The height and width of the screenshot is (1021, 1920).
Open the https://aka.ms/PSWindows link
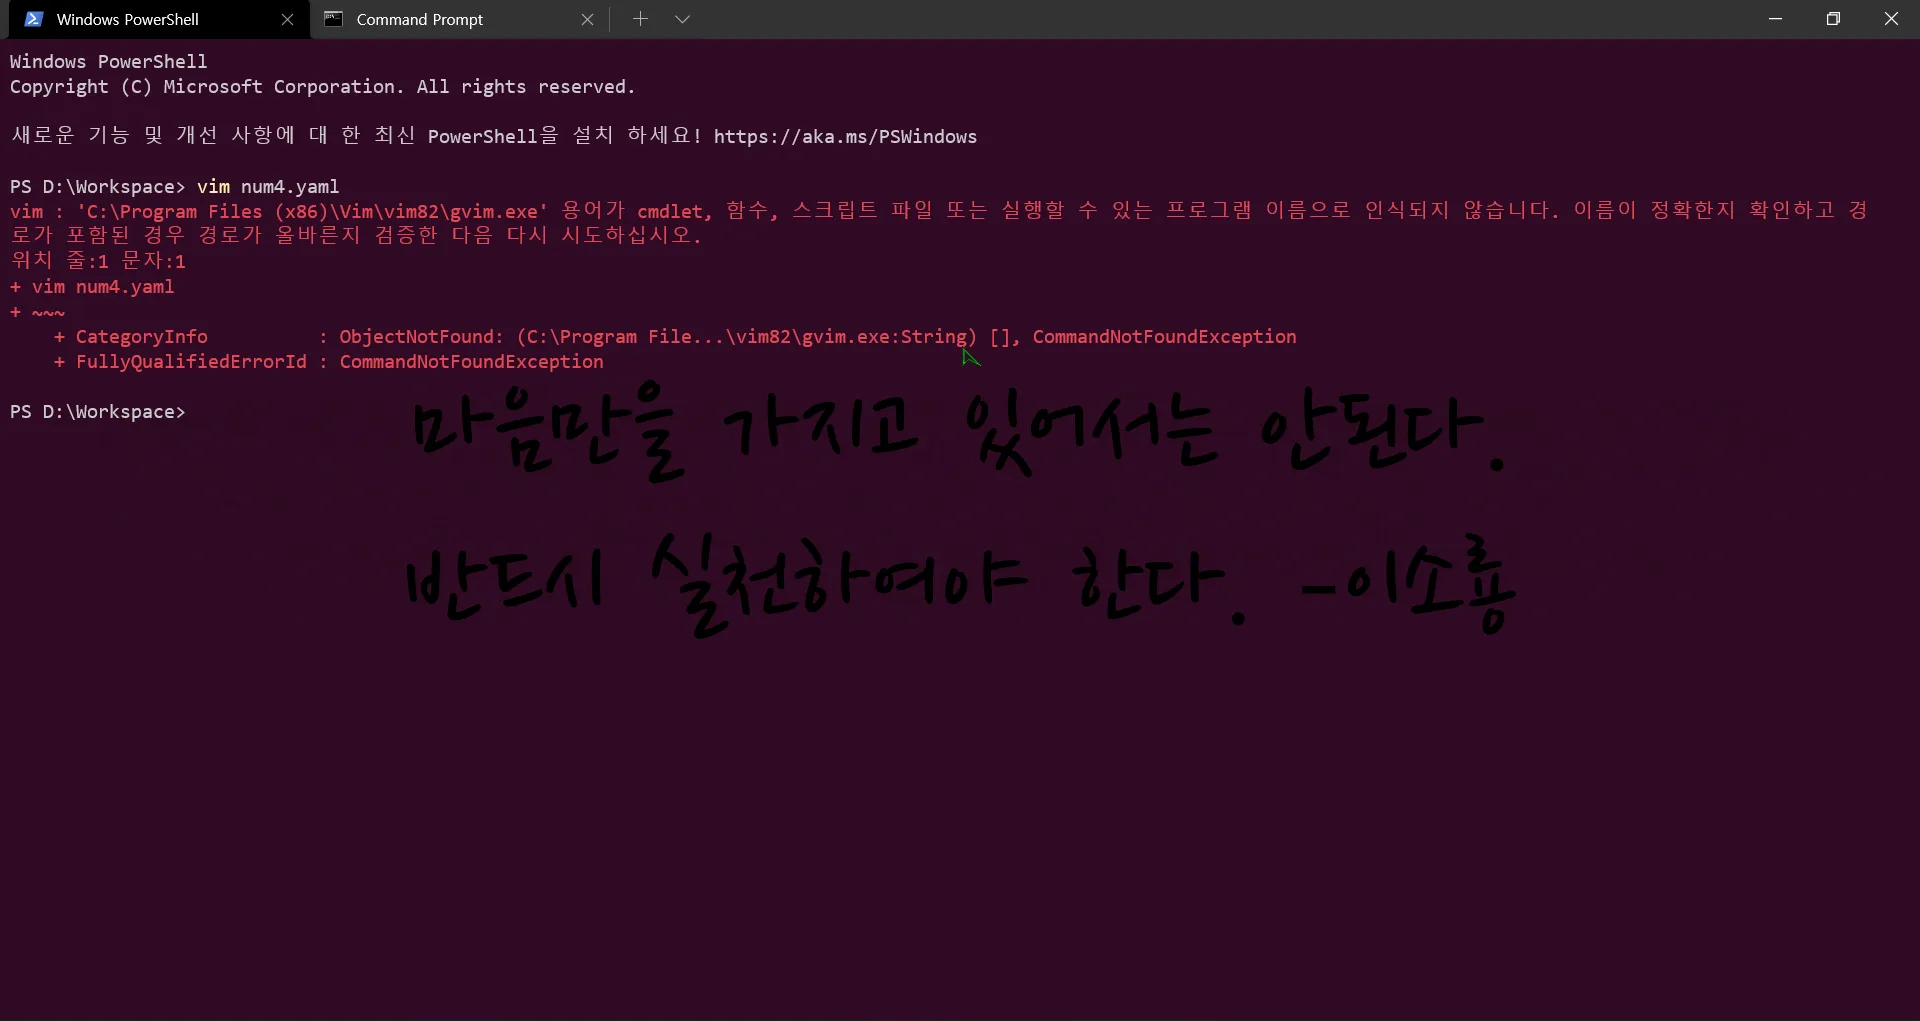845,137
